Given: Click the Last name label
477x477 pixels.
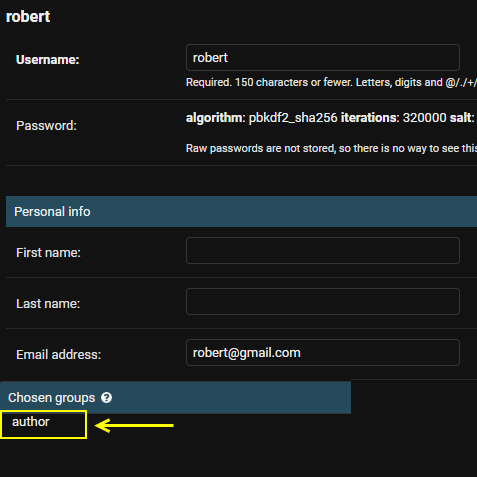Looking at the screenshot, I should tap(48, 304).
